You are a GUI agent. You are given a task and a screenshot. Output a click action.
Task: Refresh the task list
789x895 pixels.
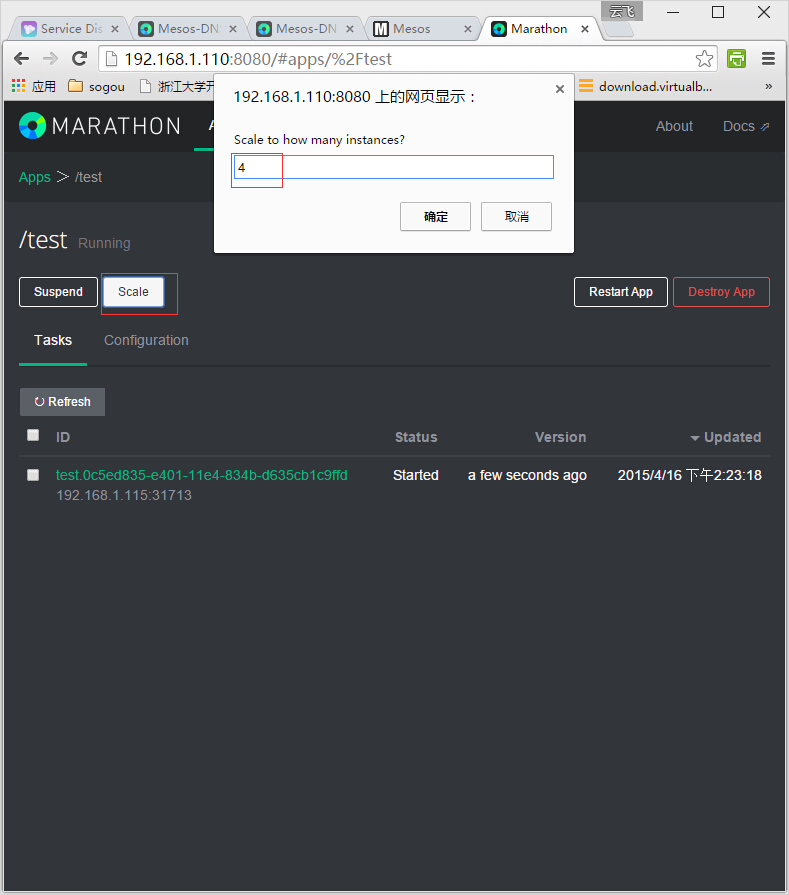pyautogui.click(x=62, y=402)
